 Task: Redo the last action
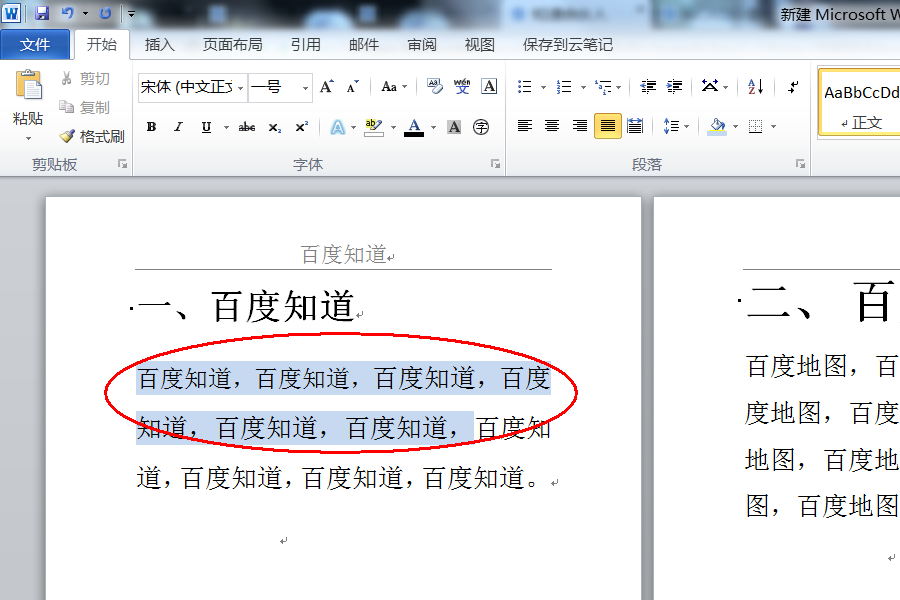tap(105, 13)
